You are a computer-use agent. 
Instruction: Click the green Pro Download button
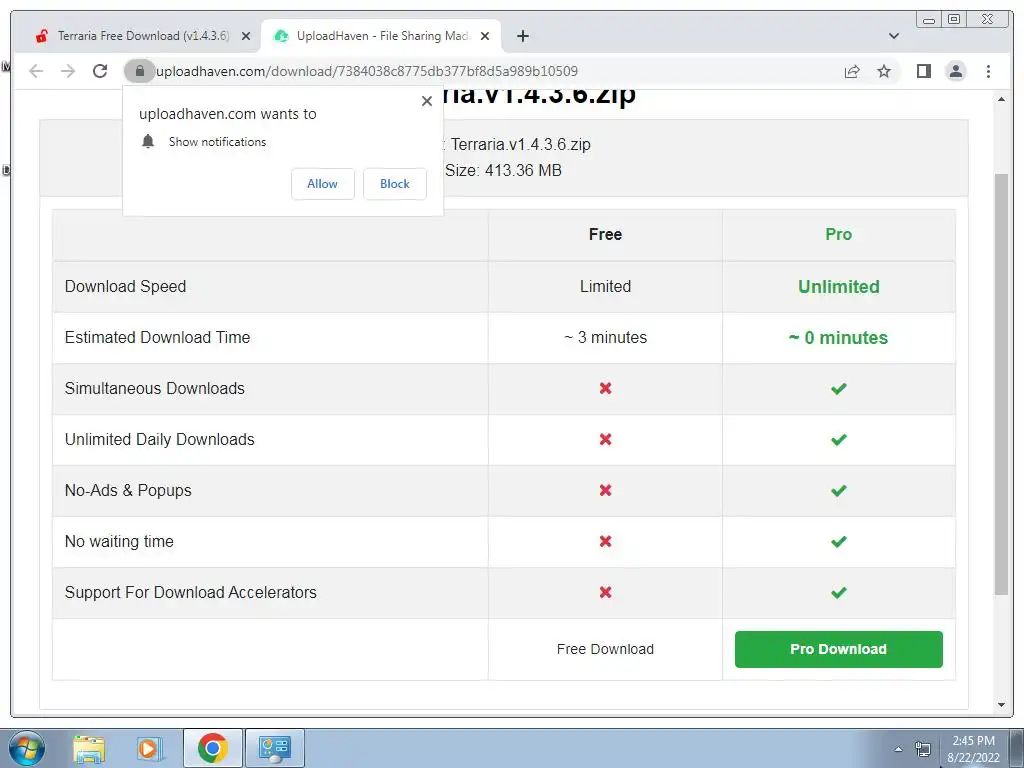point(839,649)
